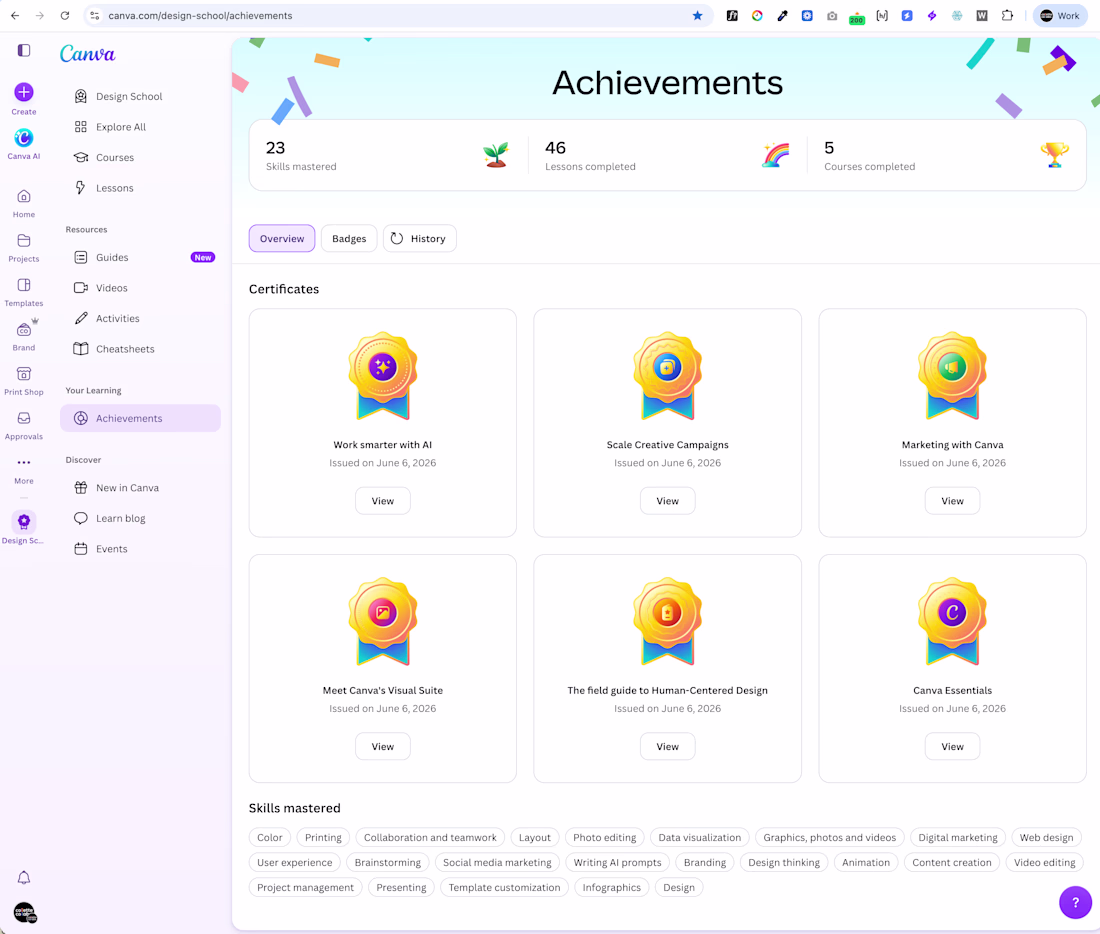Click the Web design skill chip
Screen dimensions: 1100x934
(x=1047, y=838)
